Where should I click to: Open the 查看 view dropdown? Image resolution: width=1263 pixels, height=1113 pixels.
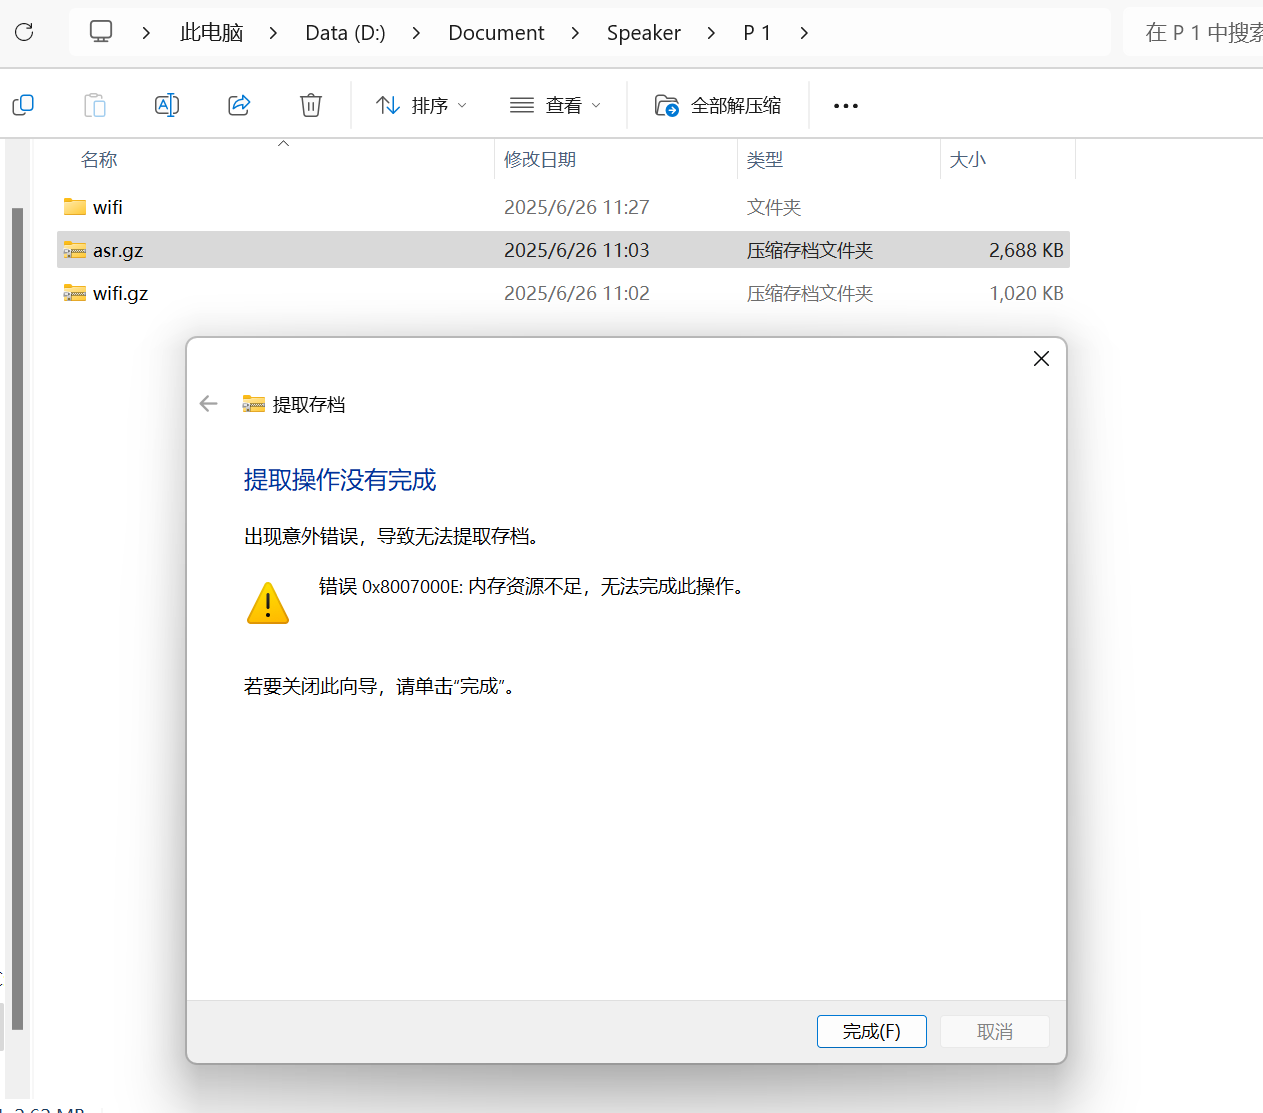(x=555, y=104)
